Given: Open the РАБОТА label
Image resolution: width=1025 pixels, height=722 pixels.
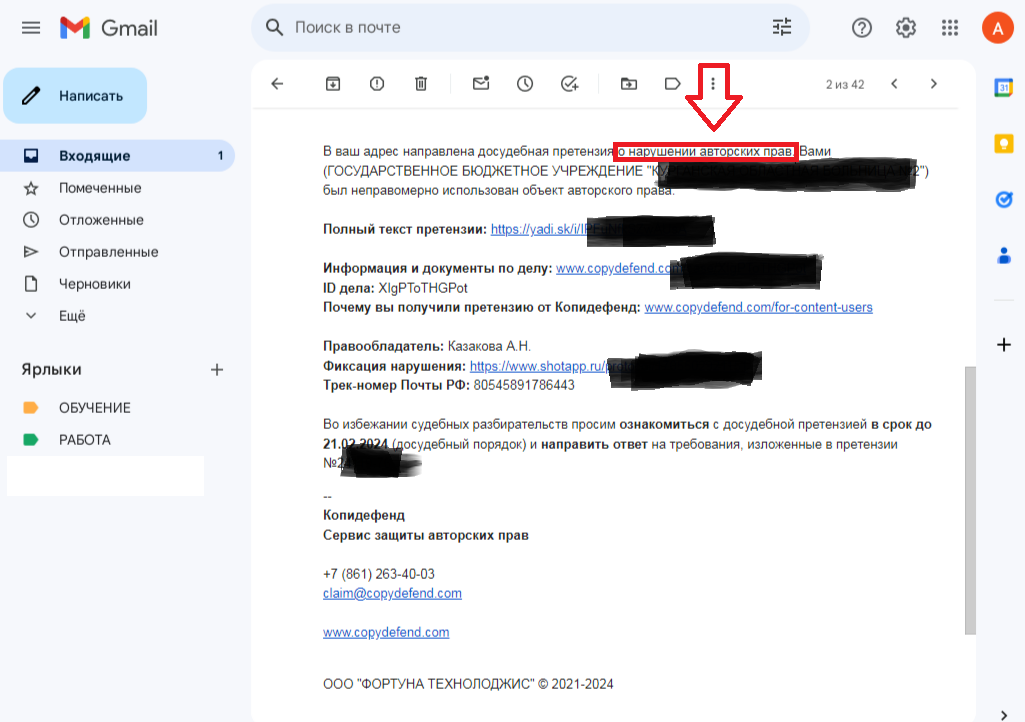Looking at the screenshot, I should click(x=84, y=439).
